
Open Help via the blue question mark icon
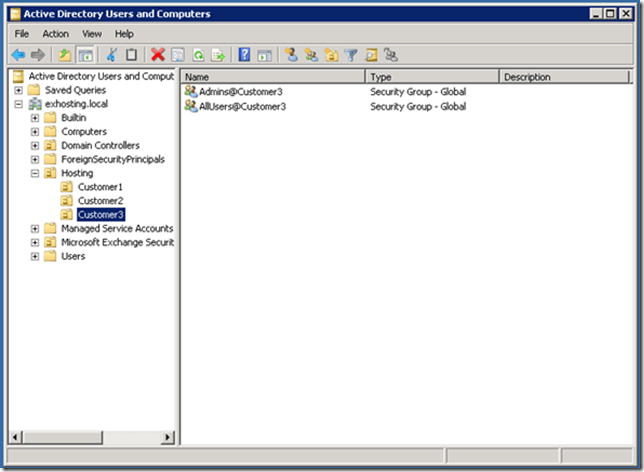pos(244,55)
